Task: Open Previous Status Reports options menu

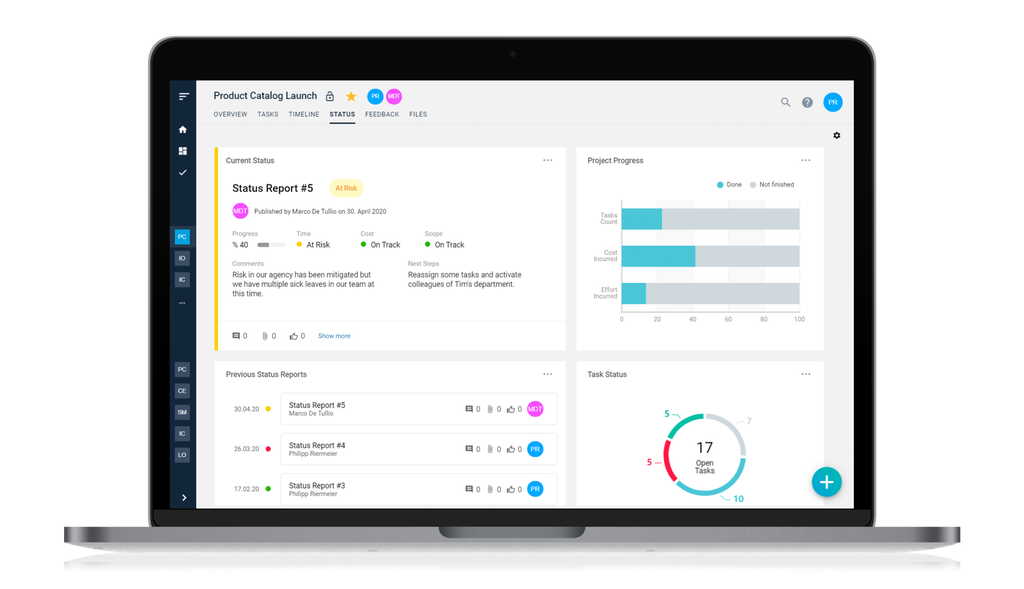Action: 547,374
